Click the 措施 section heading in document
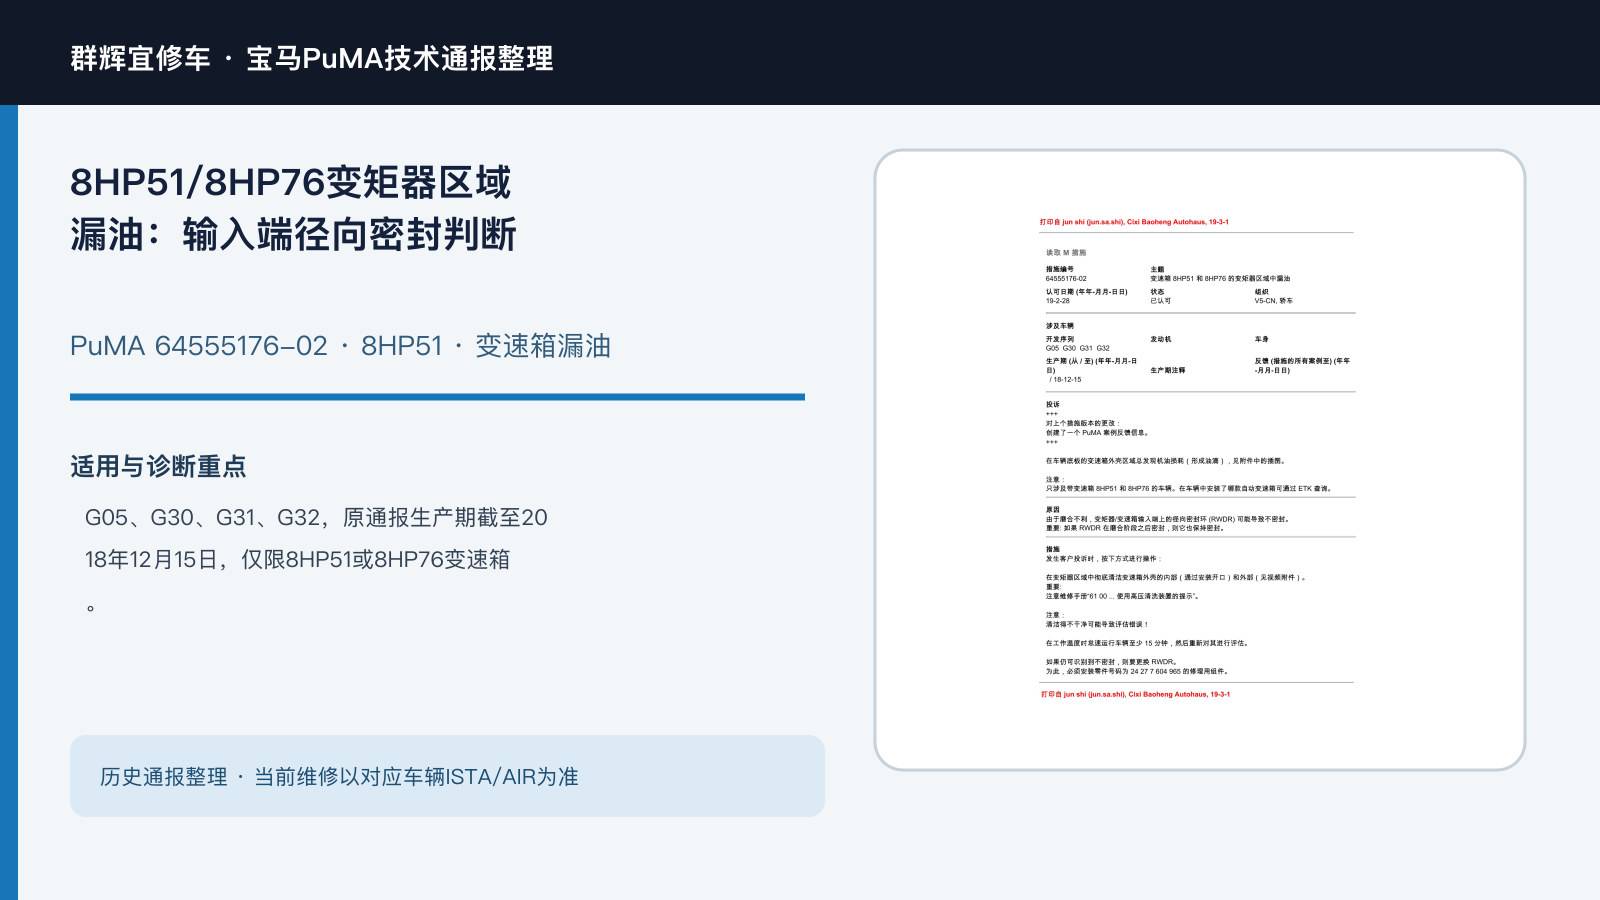This screenshot has width=1600, height=900. [1053, 549]
